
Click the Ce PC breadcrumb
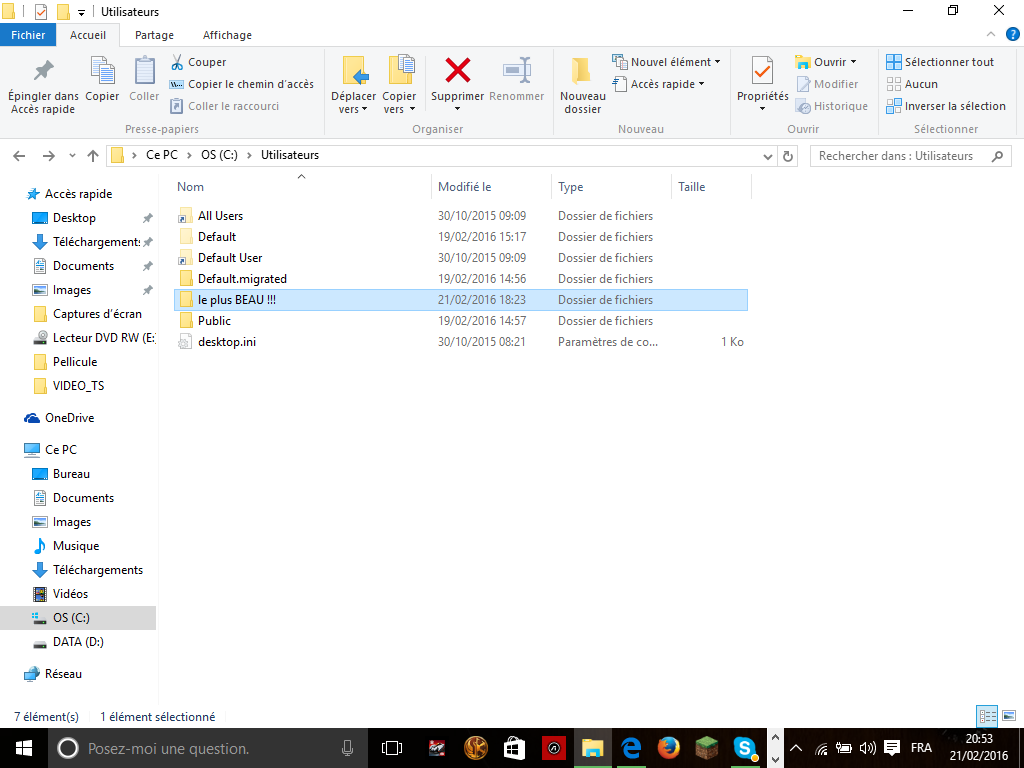(162, 155)
